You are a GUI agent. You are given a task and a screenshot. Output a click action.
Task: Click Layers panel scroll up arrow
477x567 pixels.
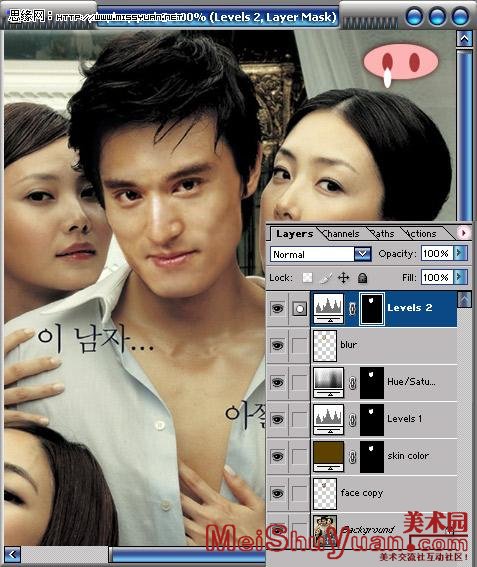pos(464,299)
